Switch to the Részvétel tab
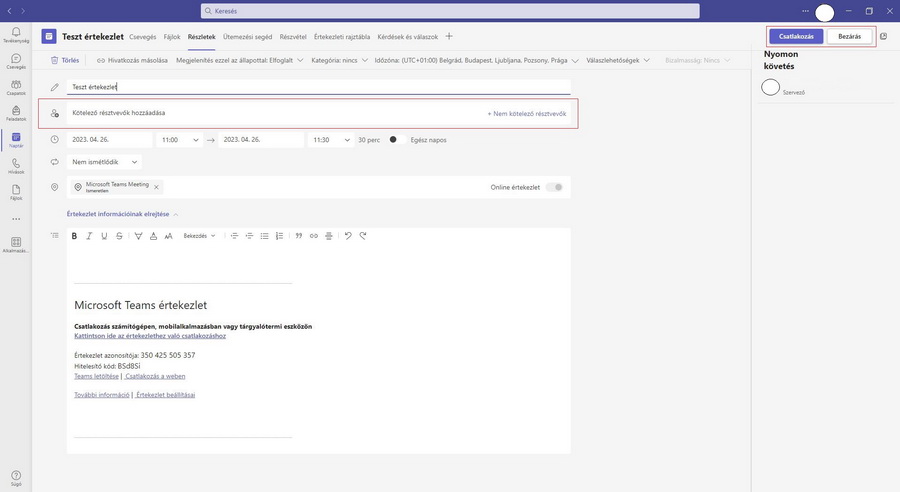 point(293,37)
